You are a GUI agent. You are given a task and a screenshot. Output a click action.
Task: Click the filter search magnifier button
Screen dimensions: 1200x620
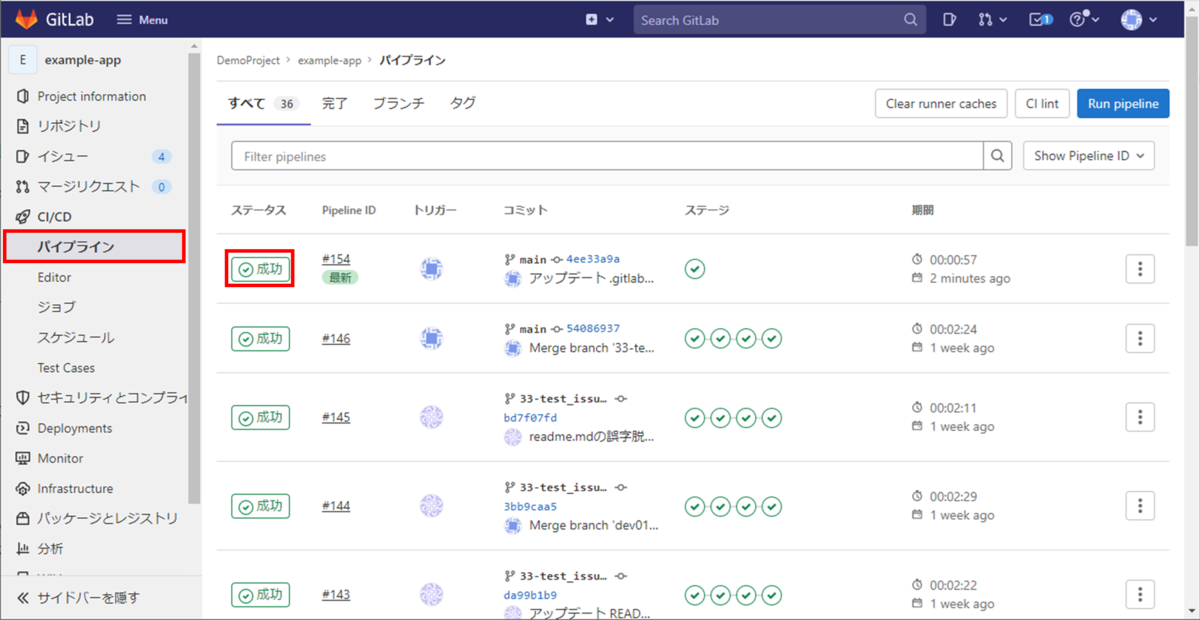click(x=997, y=156)
